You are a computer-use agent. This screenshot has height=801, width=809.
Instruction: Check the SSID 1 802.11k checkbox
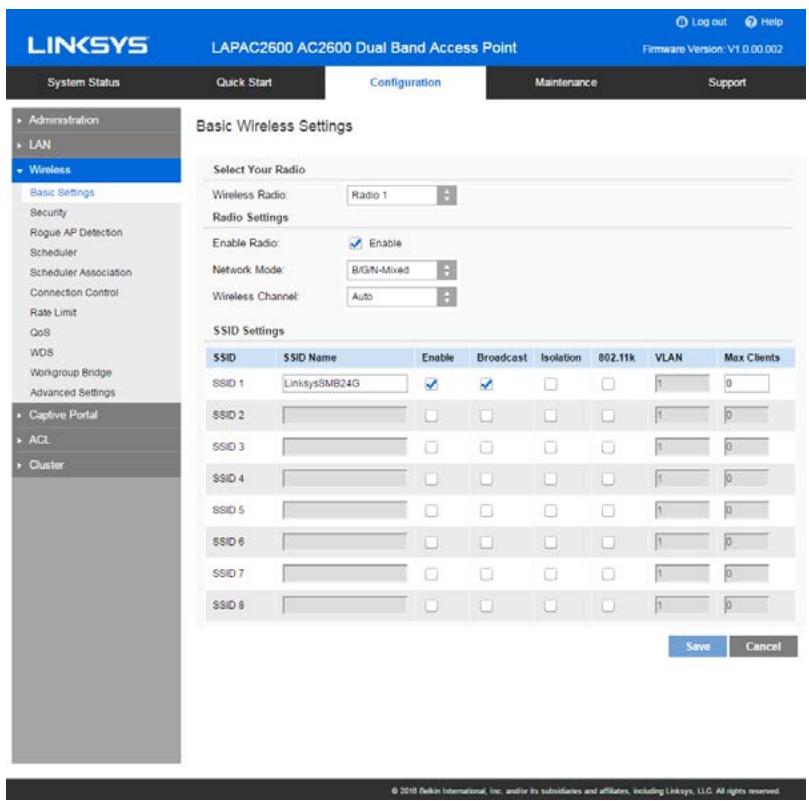[608, 384]
